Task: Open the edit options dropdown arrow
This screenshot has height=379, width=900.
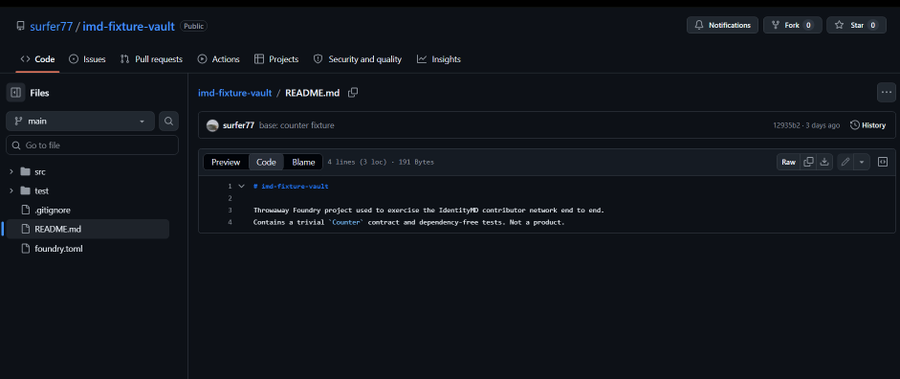Action: coord(862,162)
